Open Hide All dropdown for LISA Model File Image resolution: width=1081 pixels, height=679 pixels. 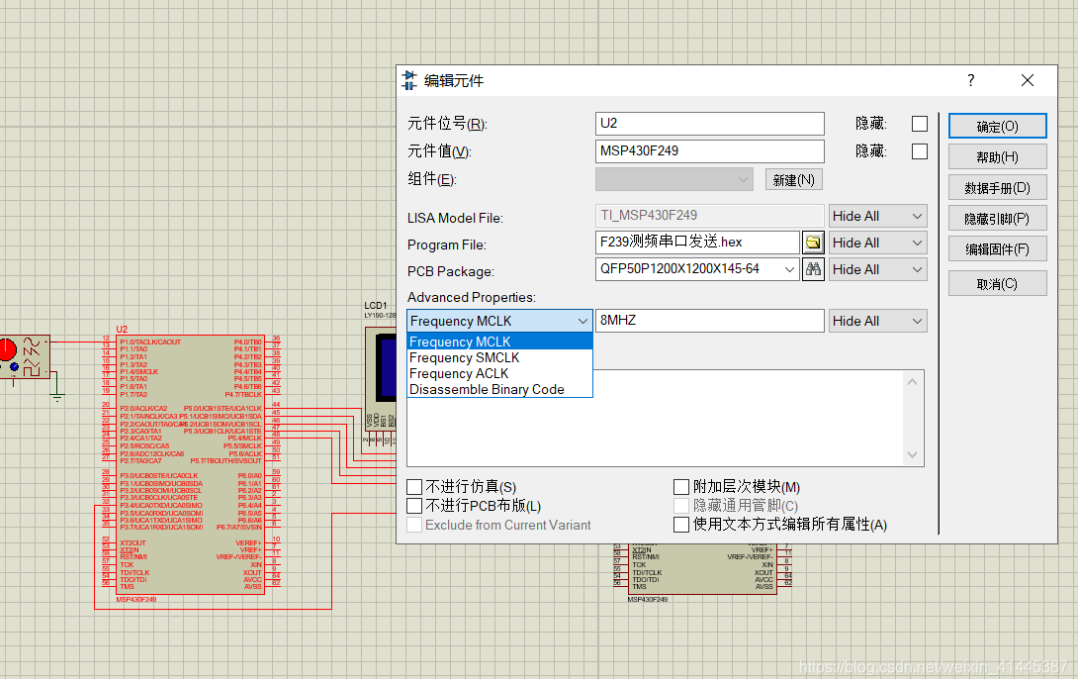pos(877,215)
